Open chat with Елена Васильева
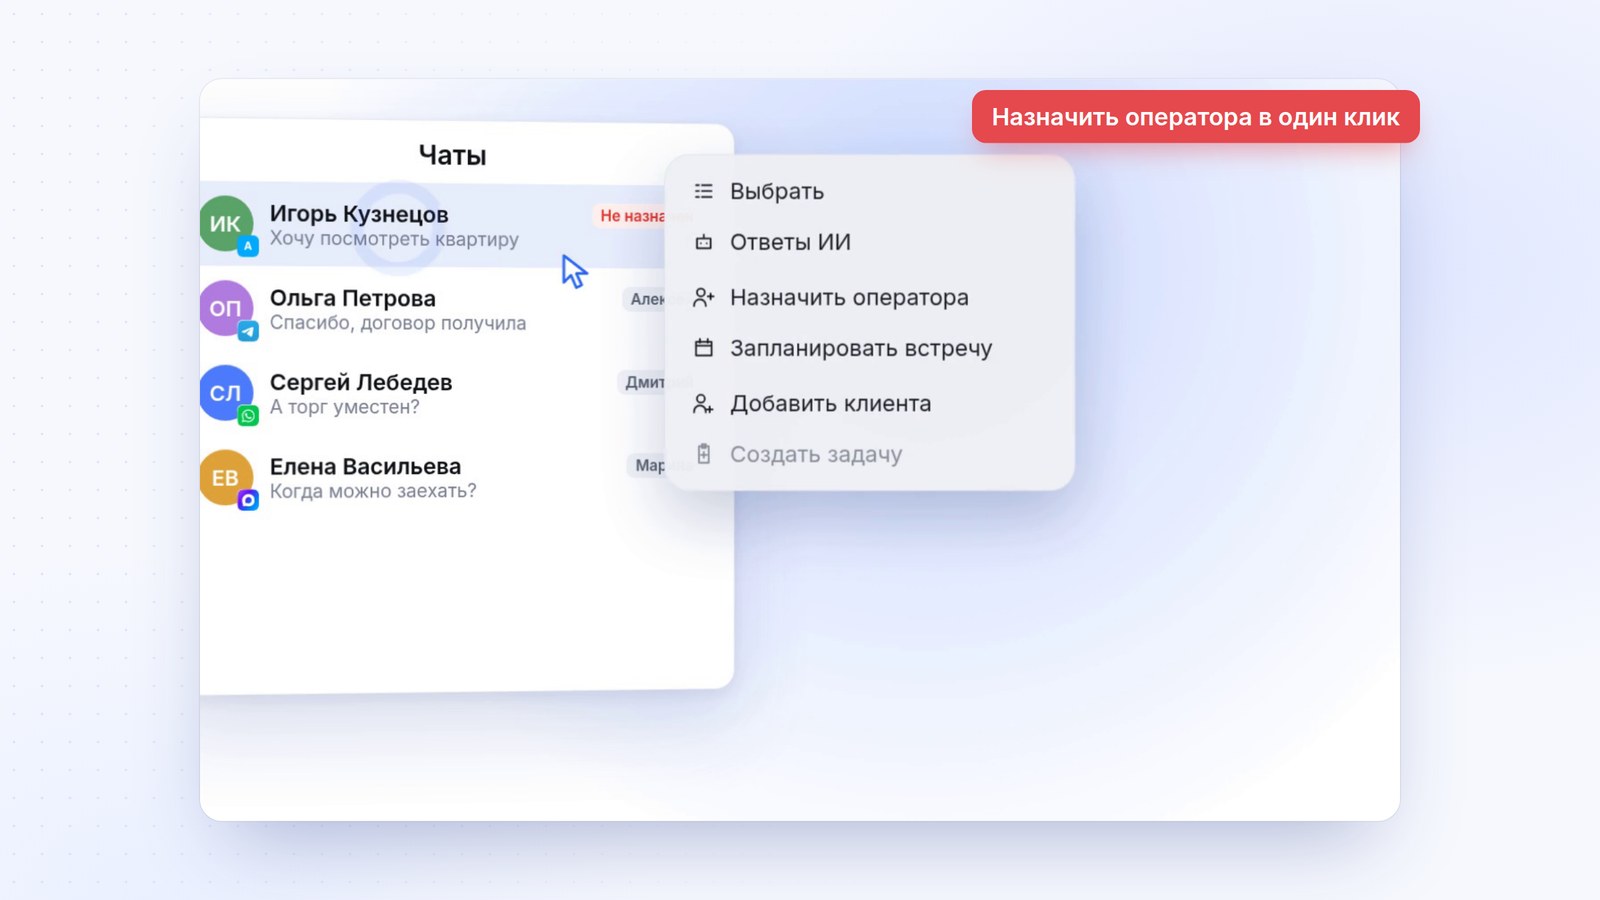Image resolution: width=1600 pixels, height=900 pixels. click(433, 477)
